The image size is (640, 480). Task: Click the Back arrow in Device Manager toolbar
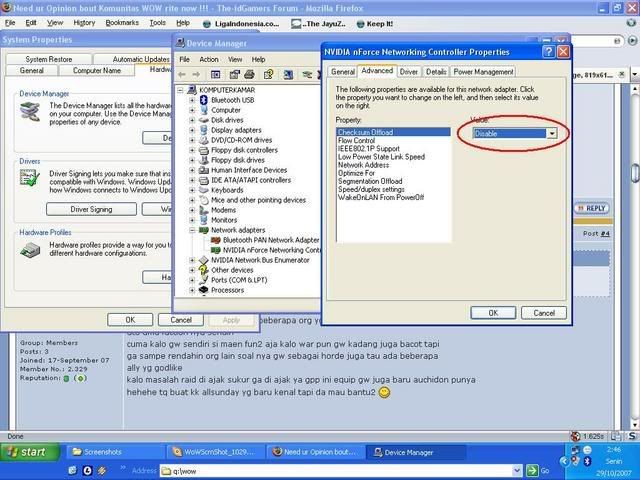(x=182, y=74)
